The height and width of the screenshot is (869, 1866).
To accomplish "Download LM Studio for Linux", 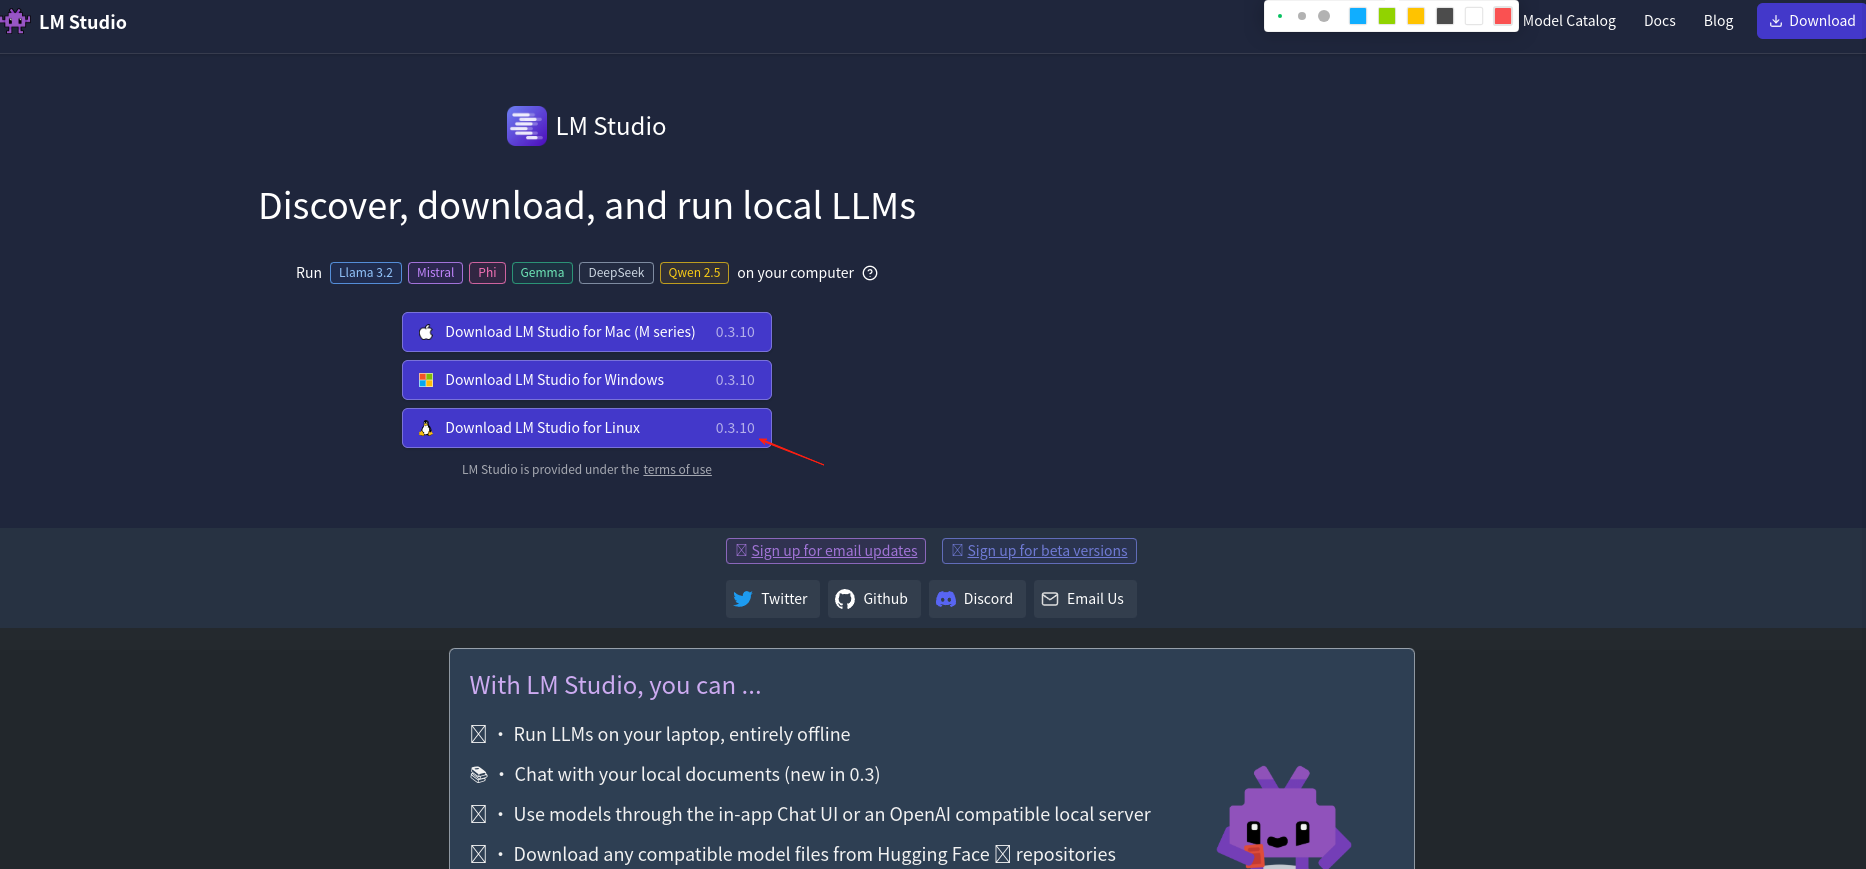I will (587, 428).
